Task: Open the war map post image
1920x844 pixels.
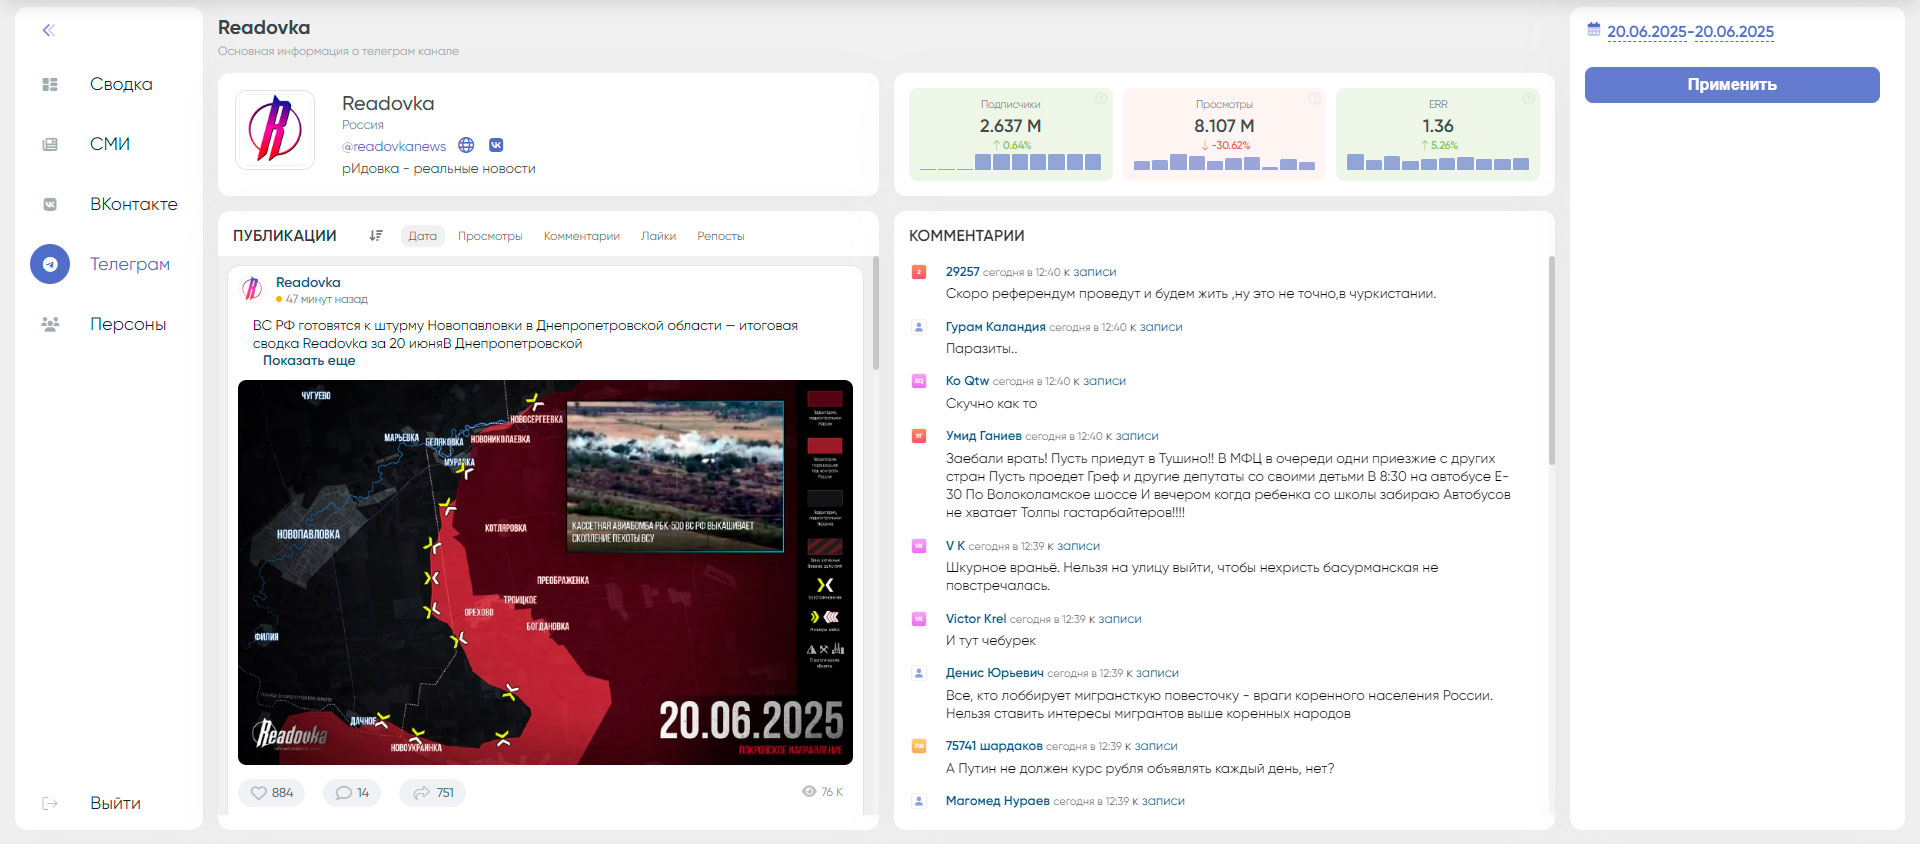Action: [545, 572]
